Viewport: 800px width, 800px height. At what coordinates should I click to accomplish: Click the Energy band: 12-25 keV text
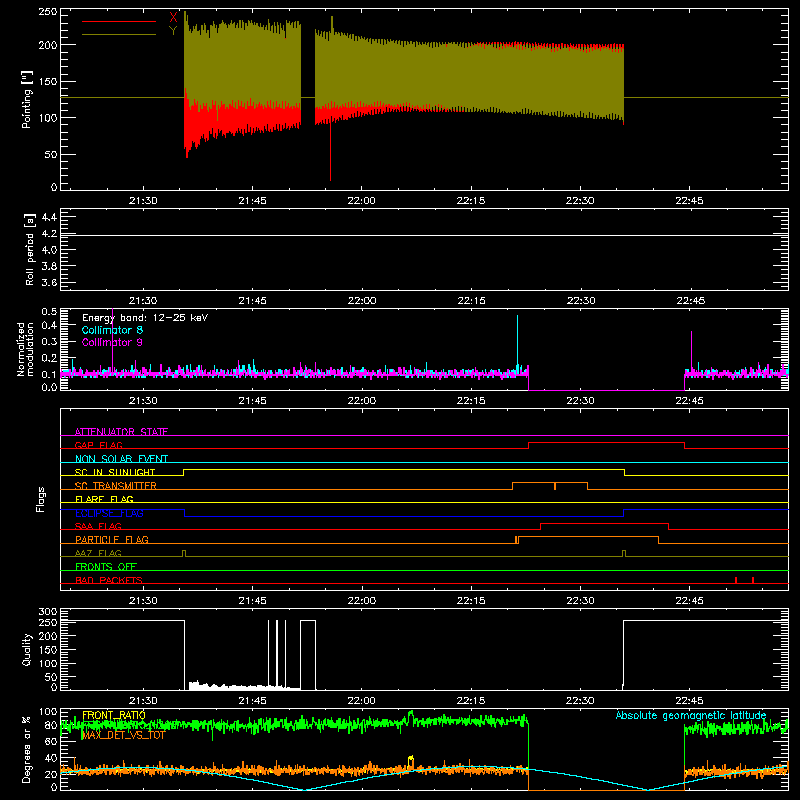point(145,318)
